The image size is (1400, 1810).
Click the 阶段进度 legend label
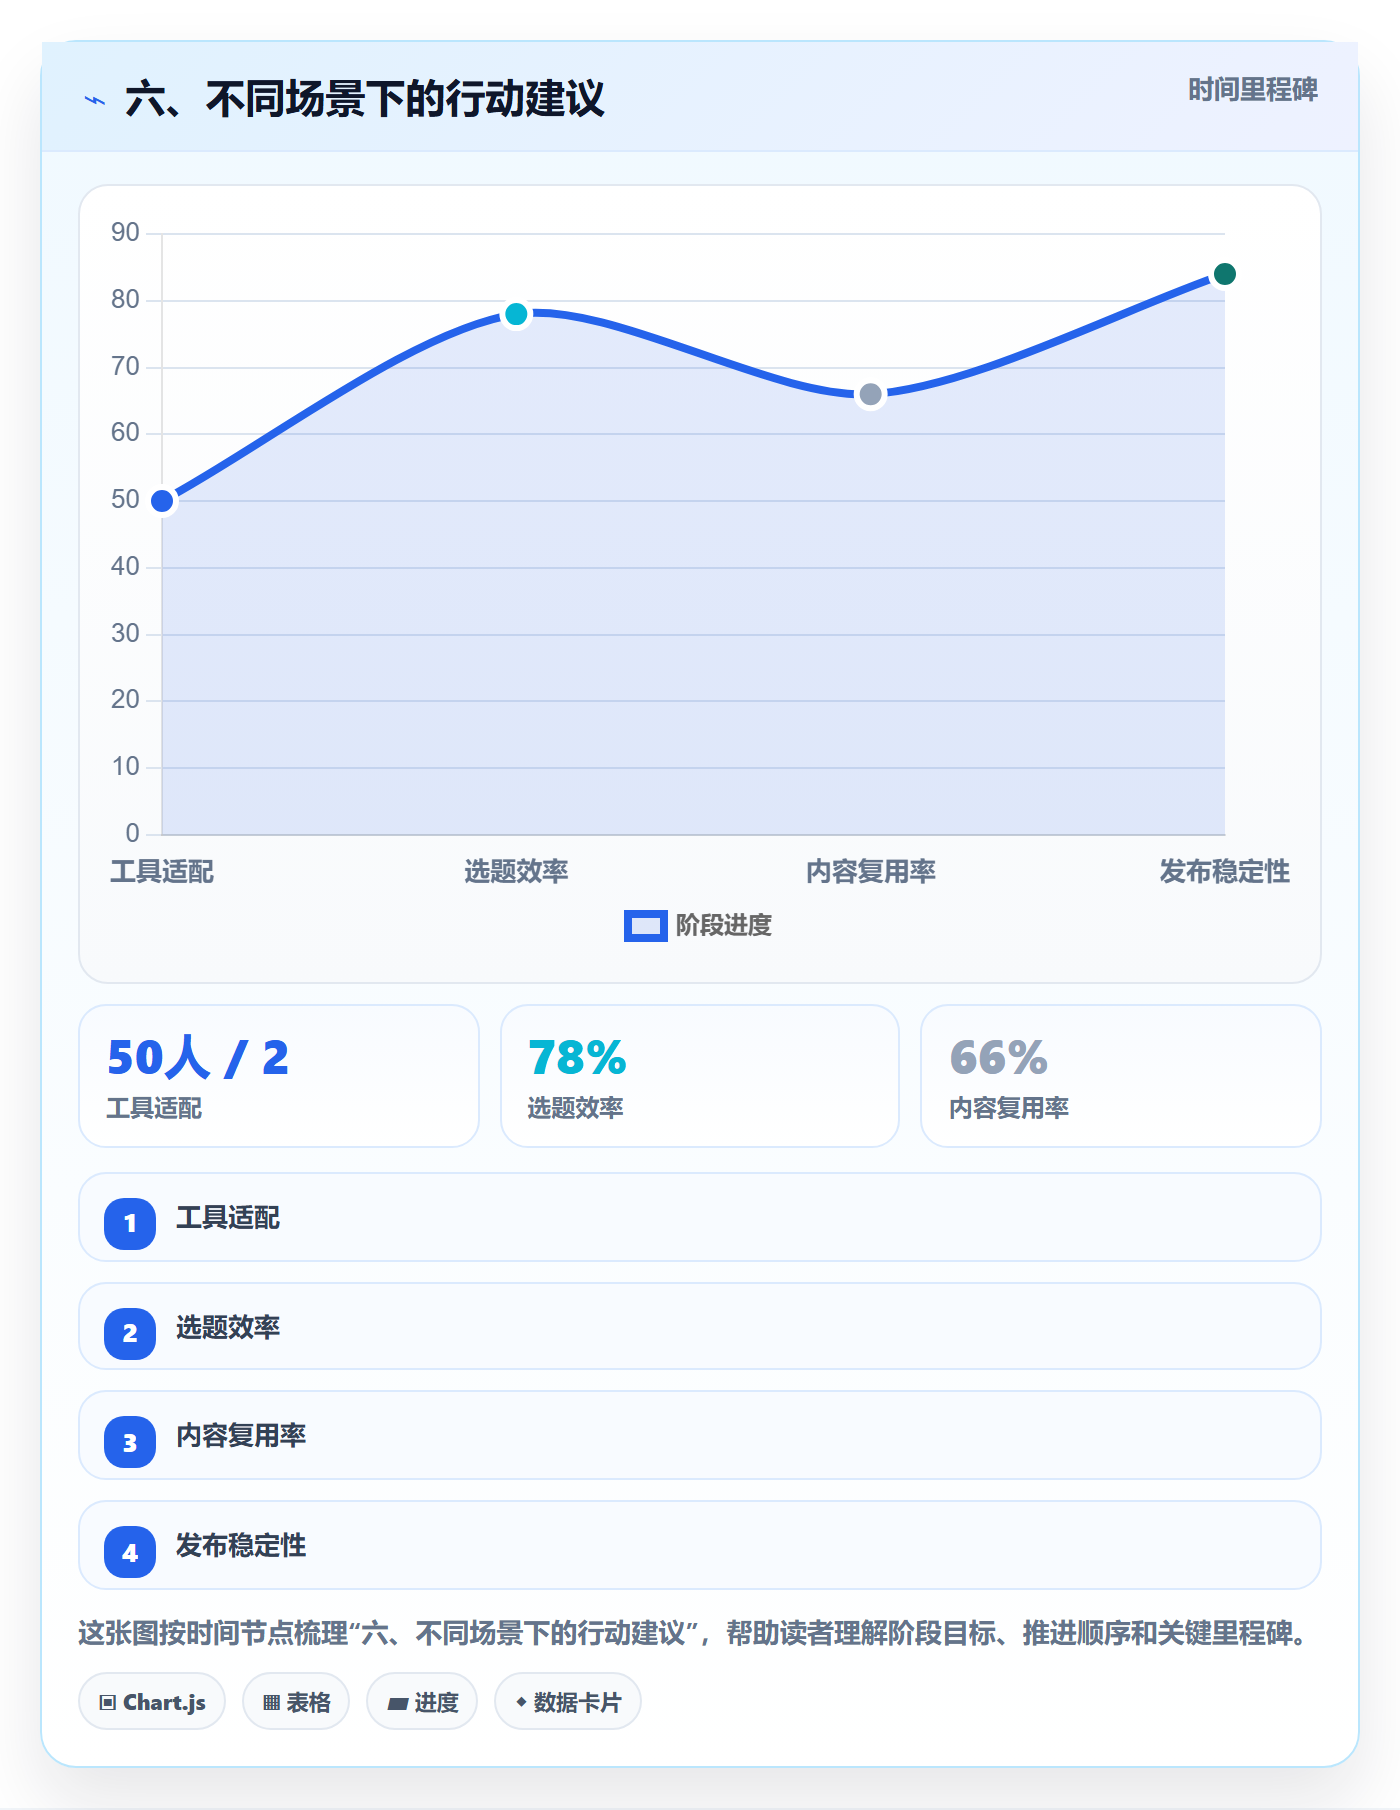point(724,926)
